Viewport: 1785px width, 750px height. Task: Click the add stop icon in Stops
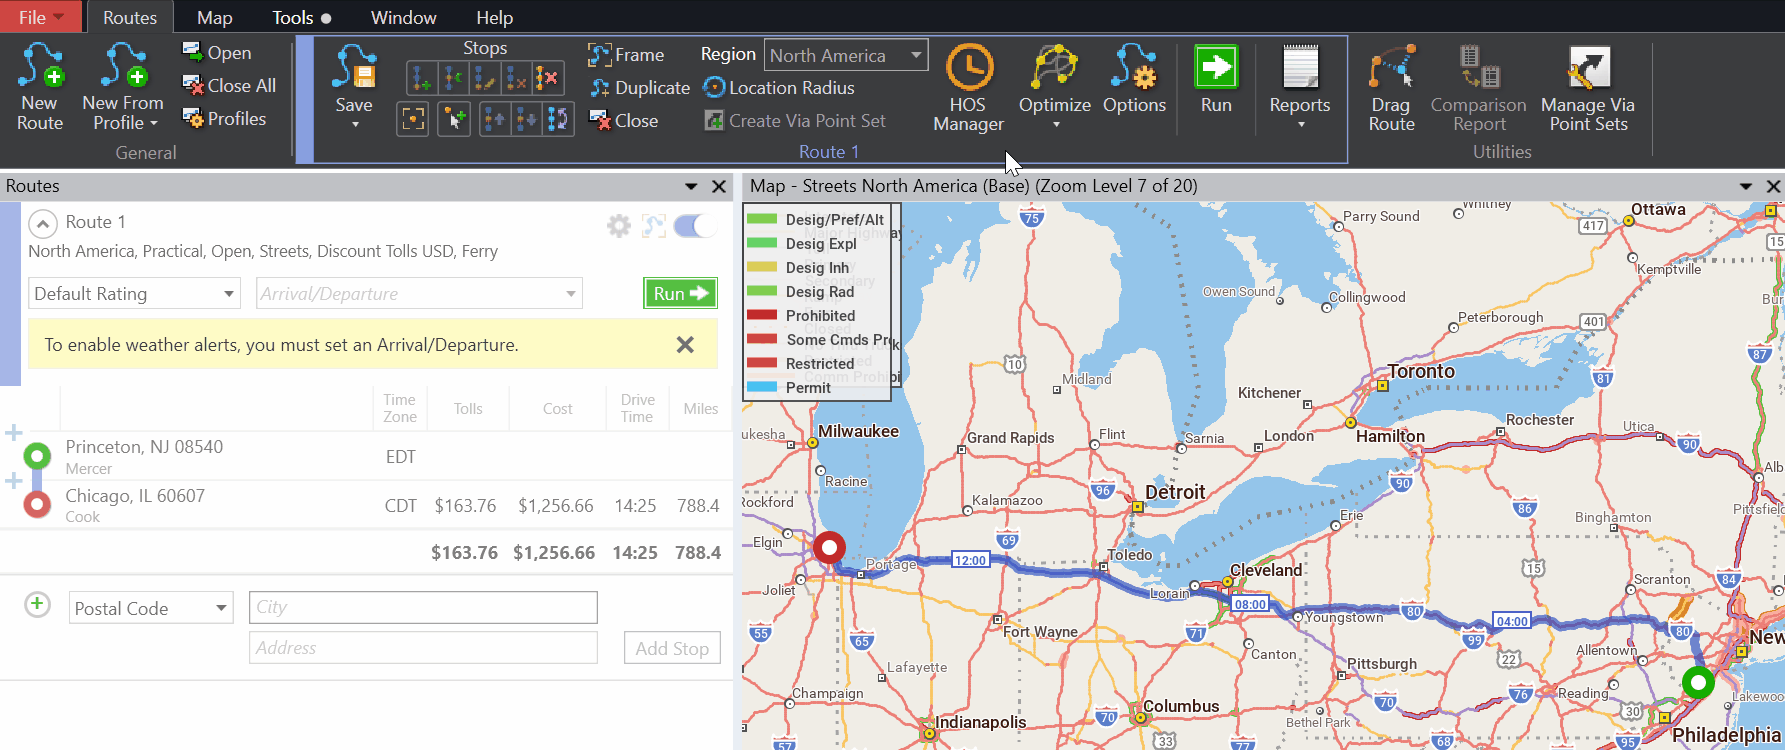point(421,78)
